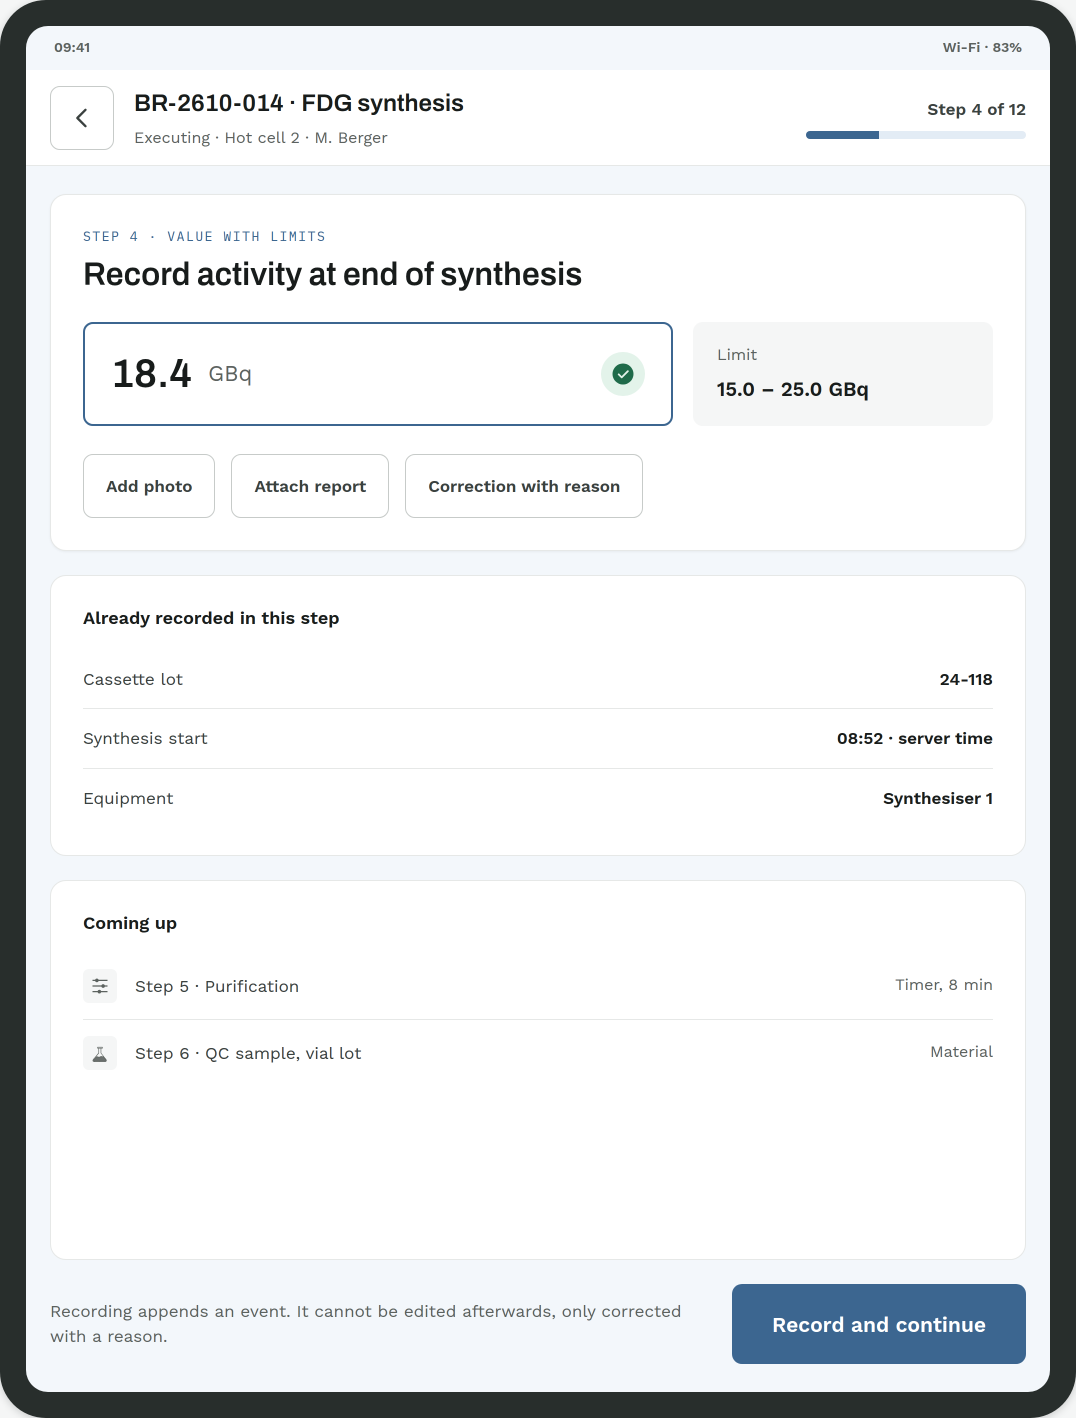This screenshot has width=1076, height=1418.
Task: Click heading 'Record activity at end of synthesis'
Action: coord(333,274)
